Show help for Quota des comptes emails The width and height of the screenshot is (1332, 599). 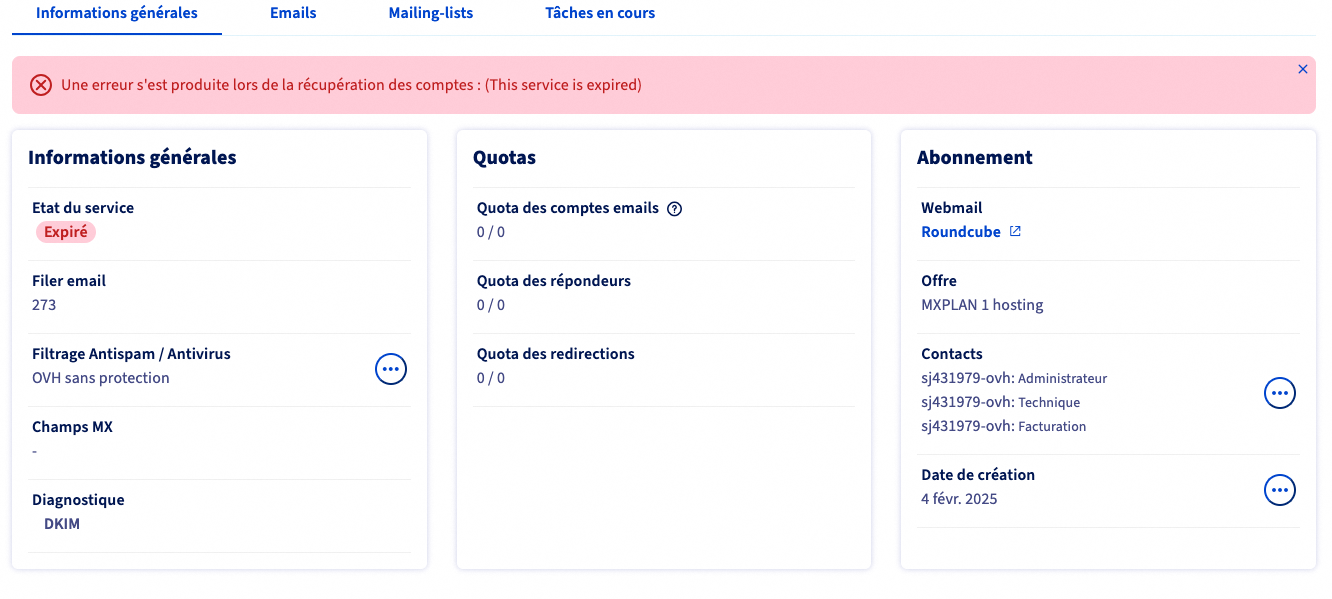pyautogui.click(x=674, y=209)
